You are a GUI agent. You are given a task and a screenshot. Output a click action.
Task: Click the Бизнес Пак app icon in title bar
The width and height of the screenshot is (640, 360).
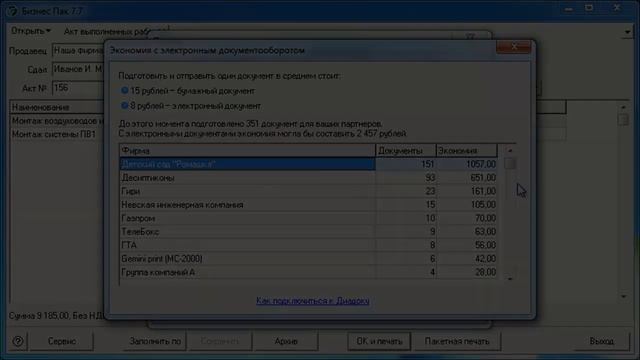(12, 11)
